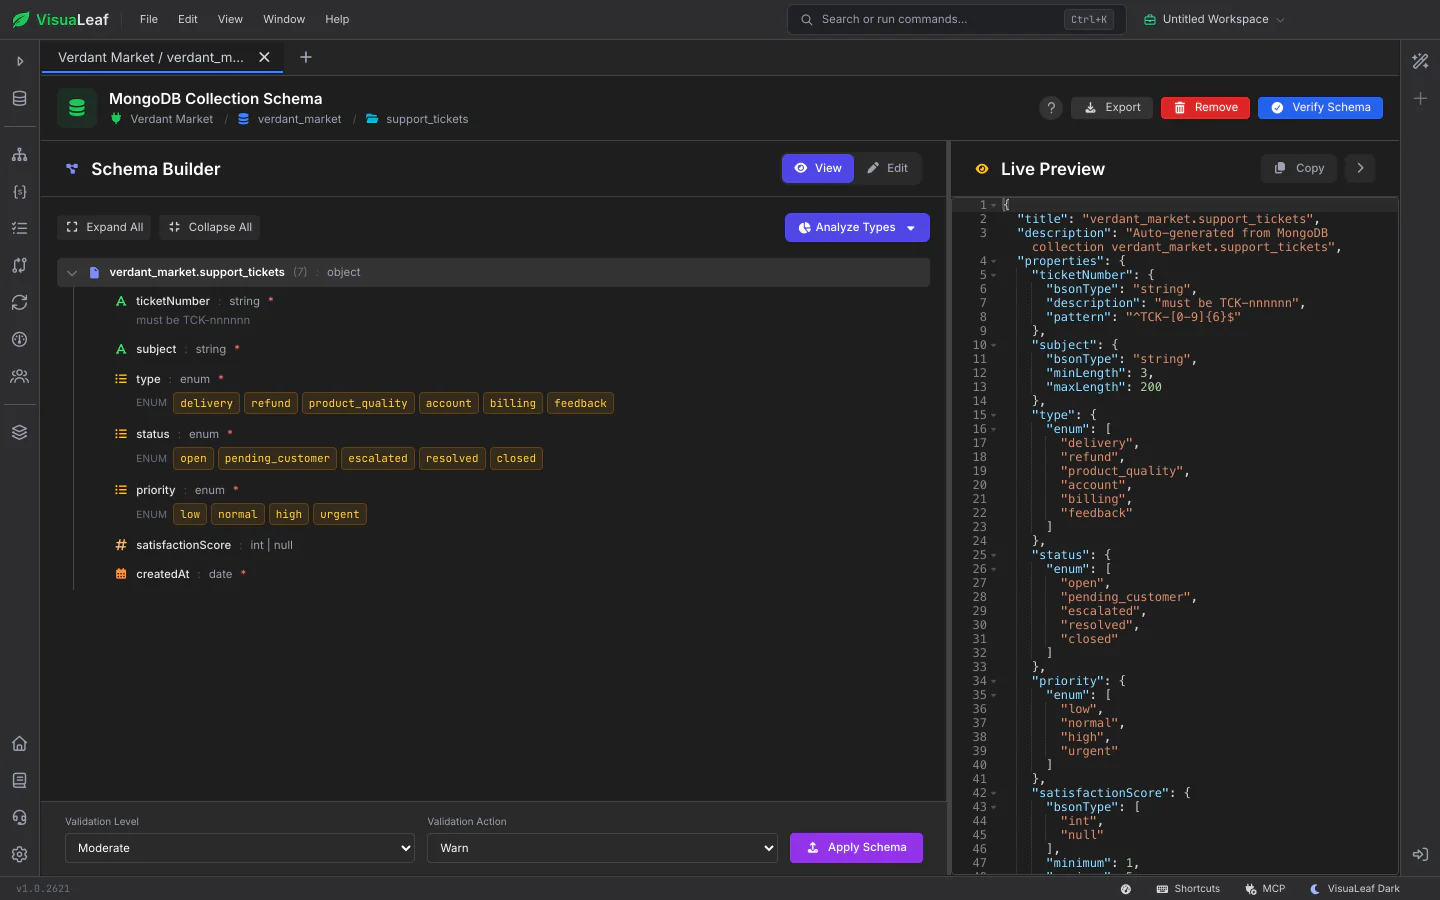Image resolution: width=1440 pixels, height=900 pixels.
Task: Click the VisuaLeaf Dark theme switcher
Action: coord(1355,889)
